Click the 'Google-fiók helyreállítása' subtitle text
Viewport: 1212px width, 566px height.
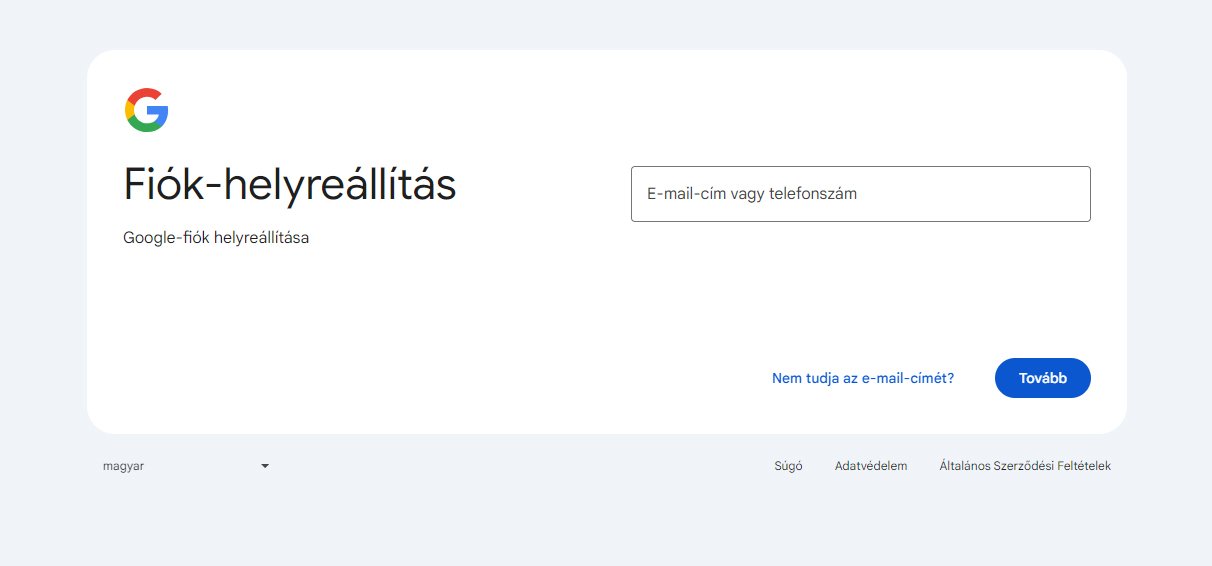point(216,238)
